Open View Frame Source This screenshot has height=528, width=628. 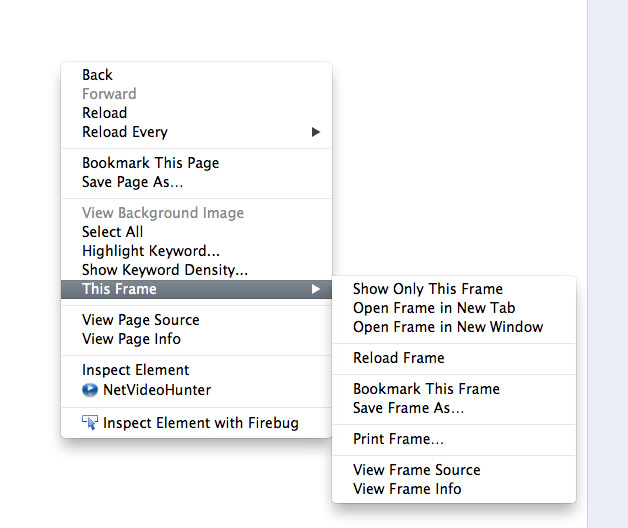[416, 470]
